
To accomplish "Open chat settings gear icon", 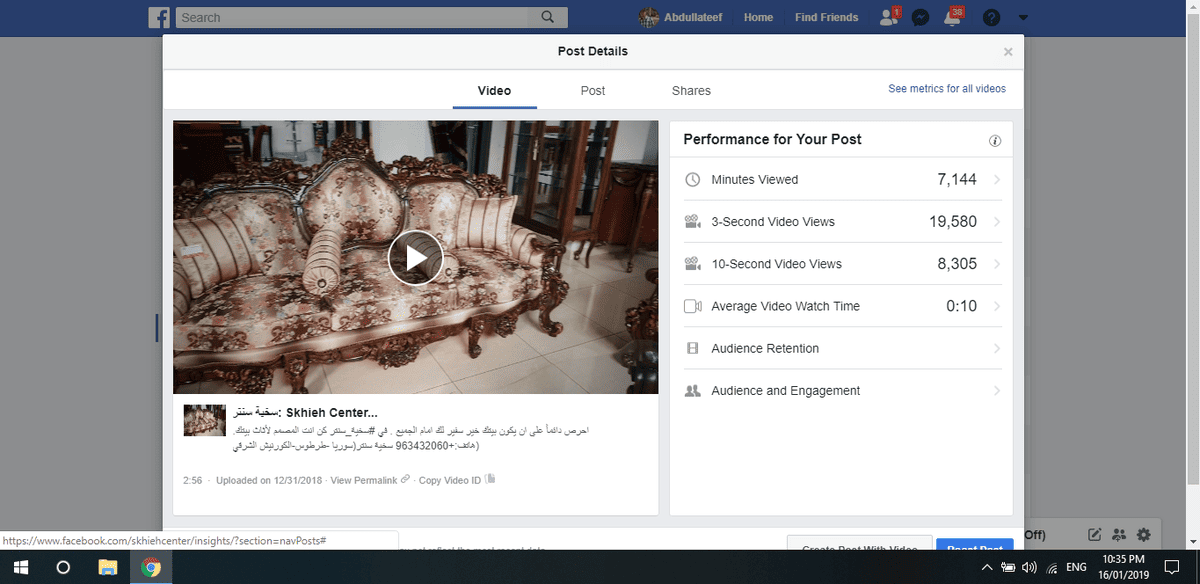I will click(1143, 535).
